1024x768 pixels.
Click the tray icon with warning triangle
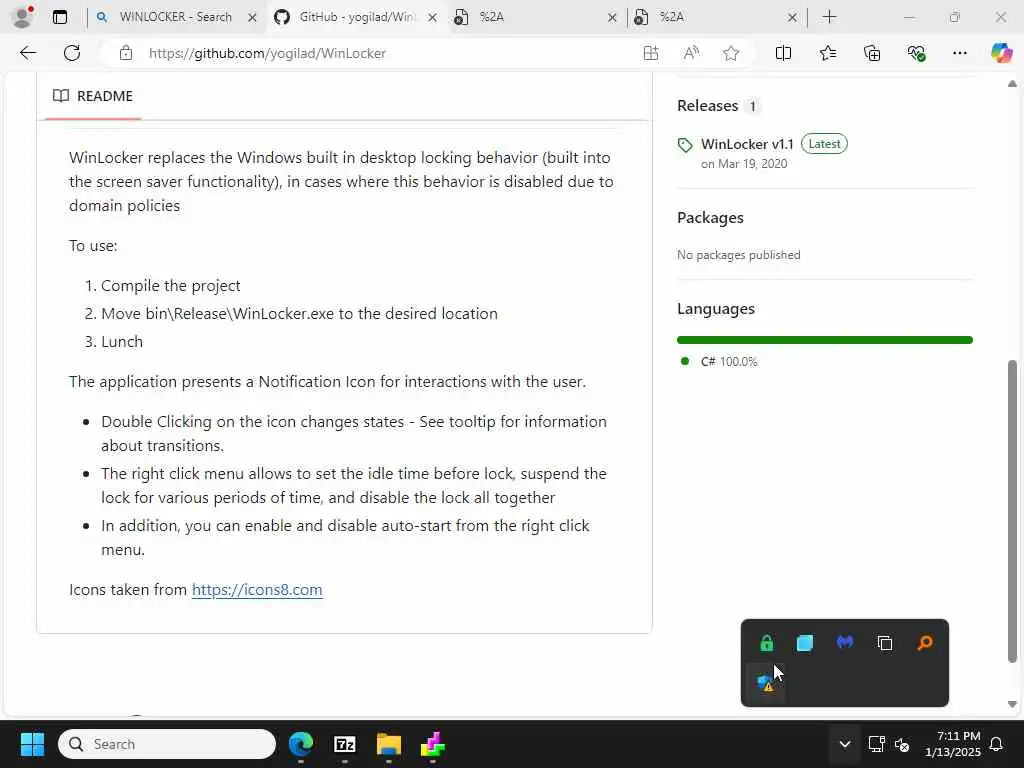[x=765, y=682]
